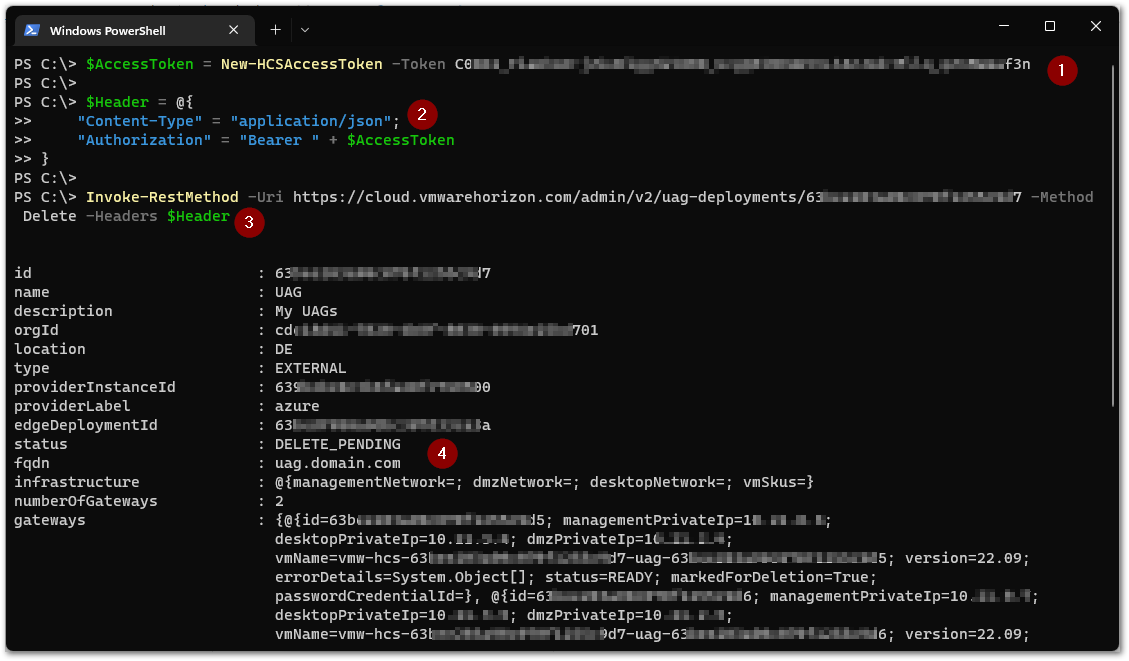Close the Windows PowerShell tab
The height and width of the screenshot is (661, 1129).
[x=233, y=30]
